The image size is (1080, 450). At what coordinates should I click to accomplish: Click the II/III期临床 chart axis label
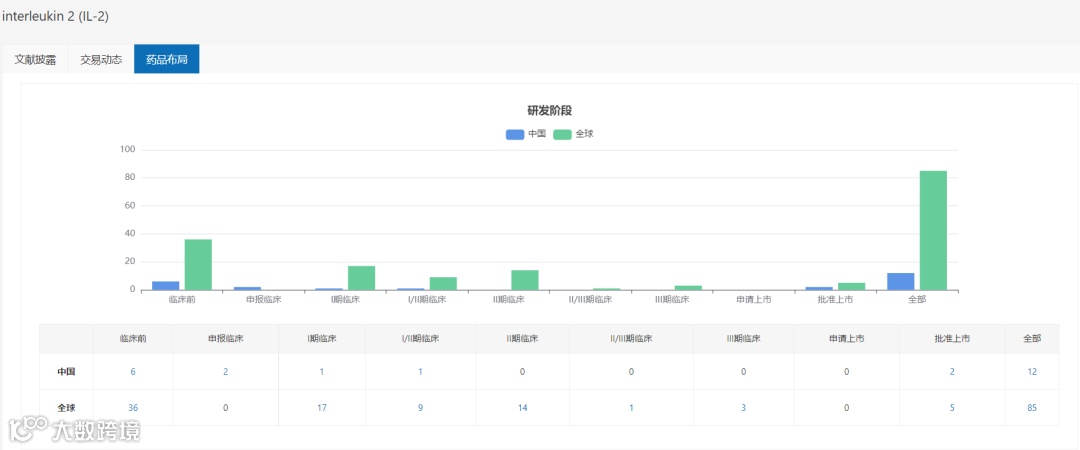pos(590,300)
